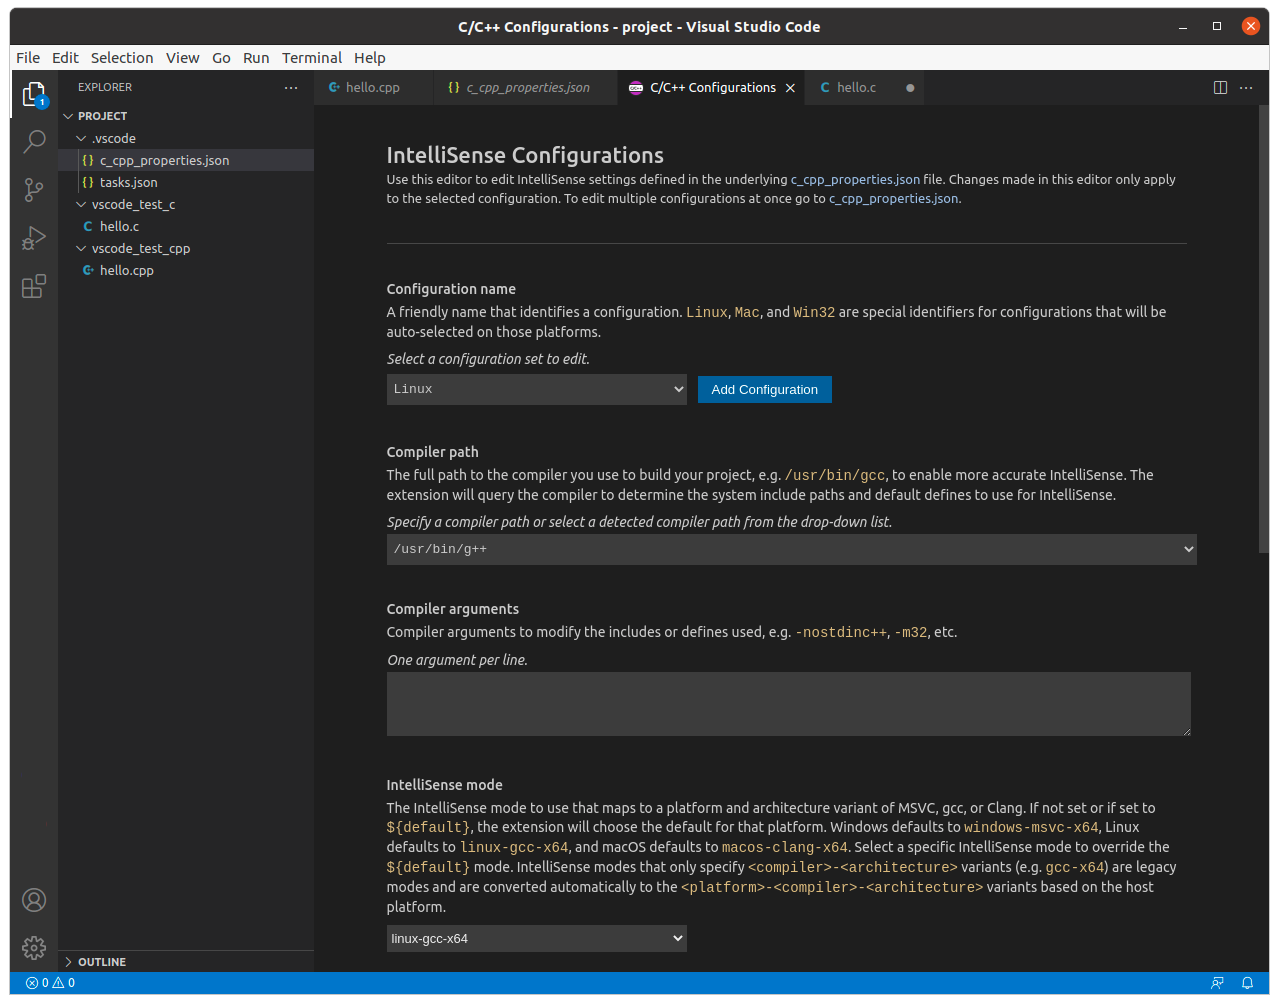Open the feedback icon in status bar
The width and height of the screenshot is (1279, 1004).
1217,983
